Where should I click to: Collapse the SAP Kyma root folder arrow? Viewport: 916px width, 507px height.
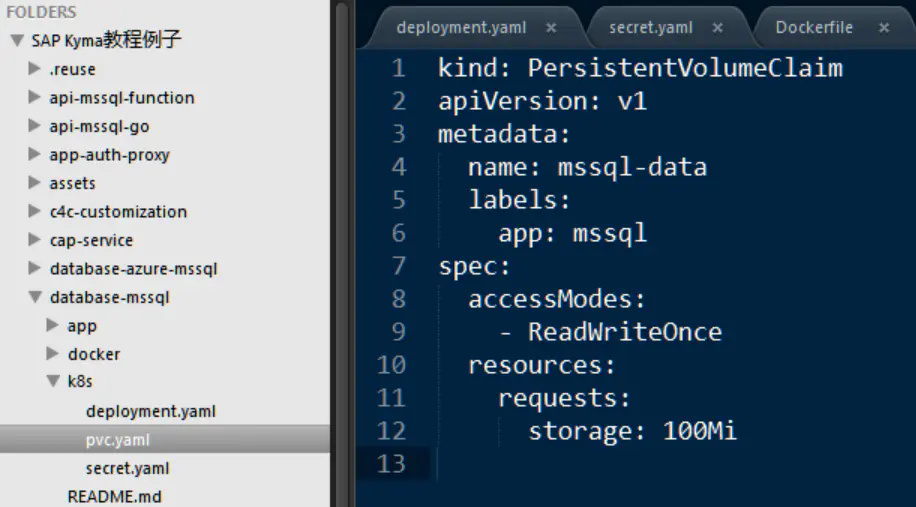pyautogui.click(x=17, y=40)
